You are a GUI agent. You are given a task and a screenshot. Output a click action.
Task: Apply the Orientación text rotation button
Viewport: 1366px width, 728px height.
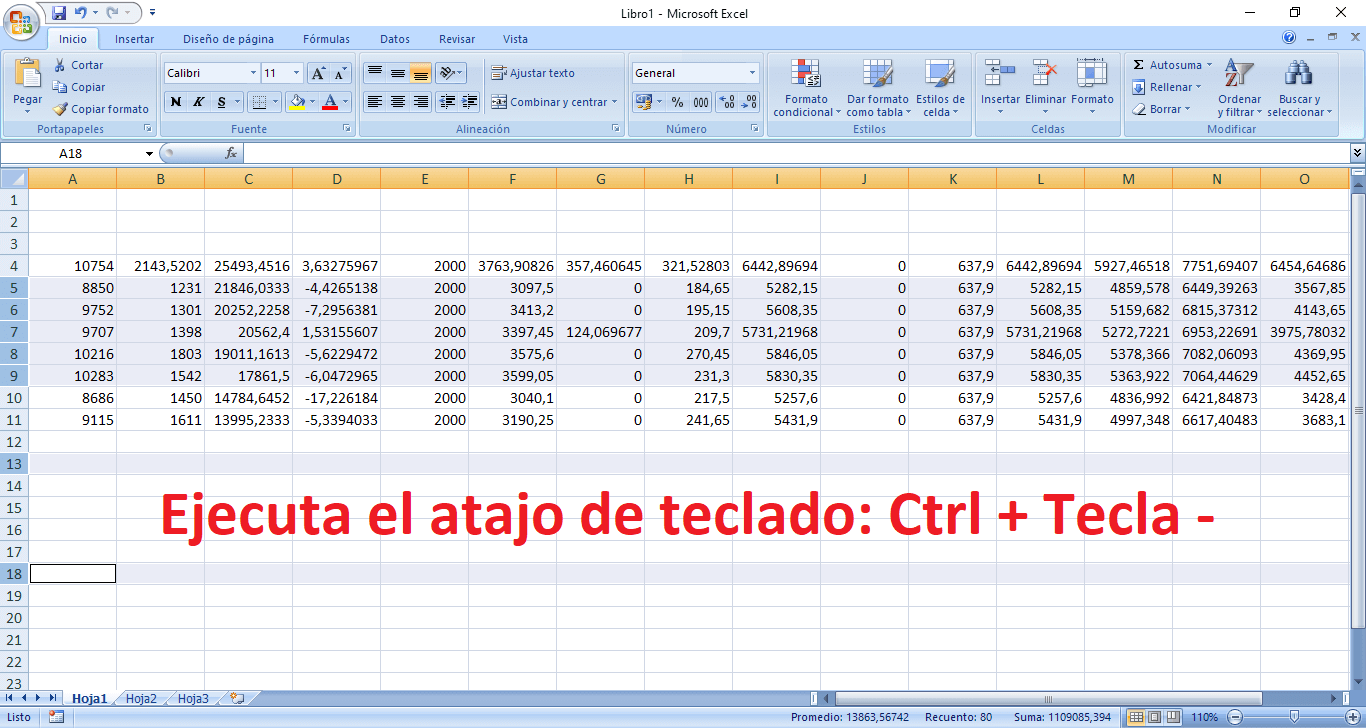click(451, 72)
